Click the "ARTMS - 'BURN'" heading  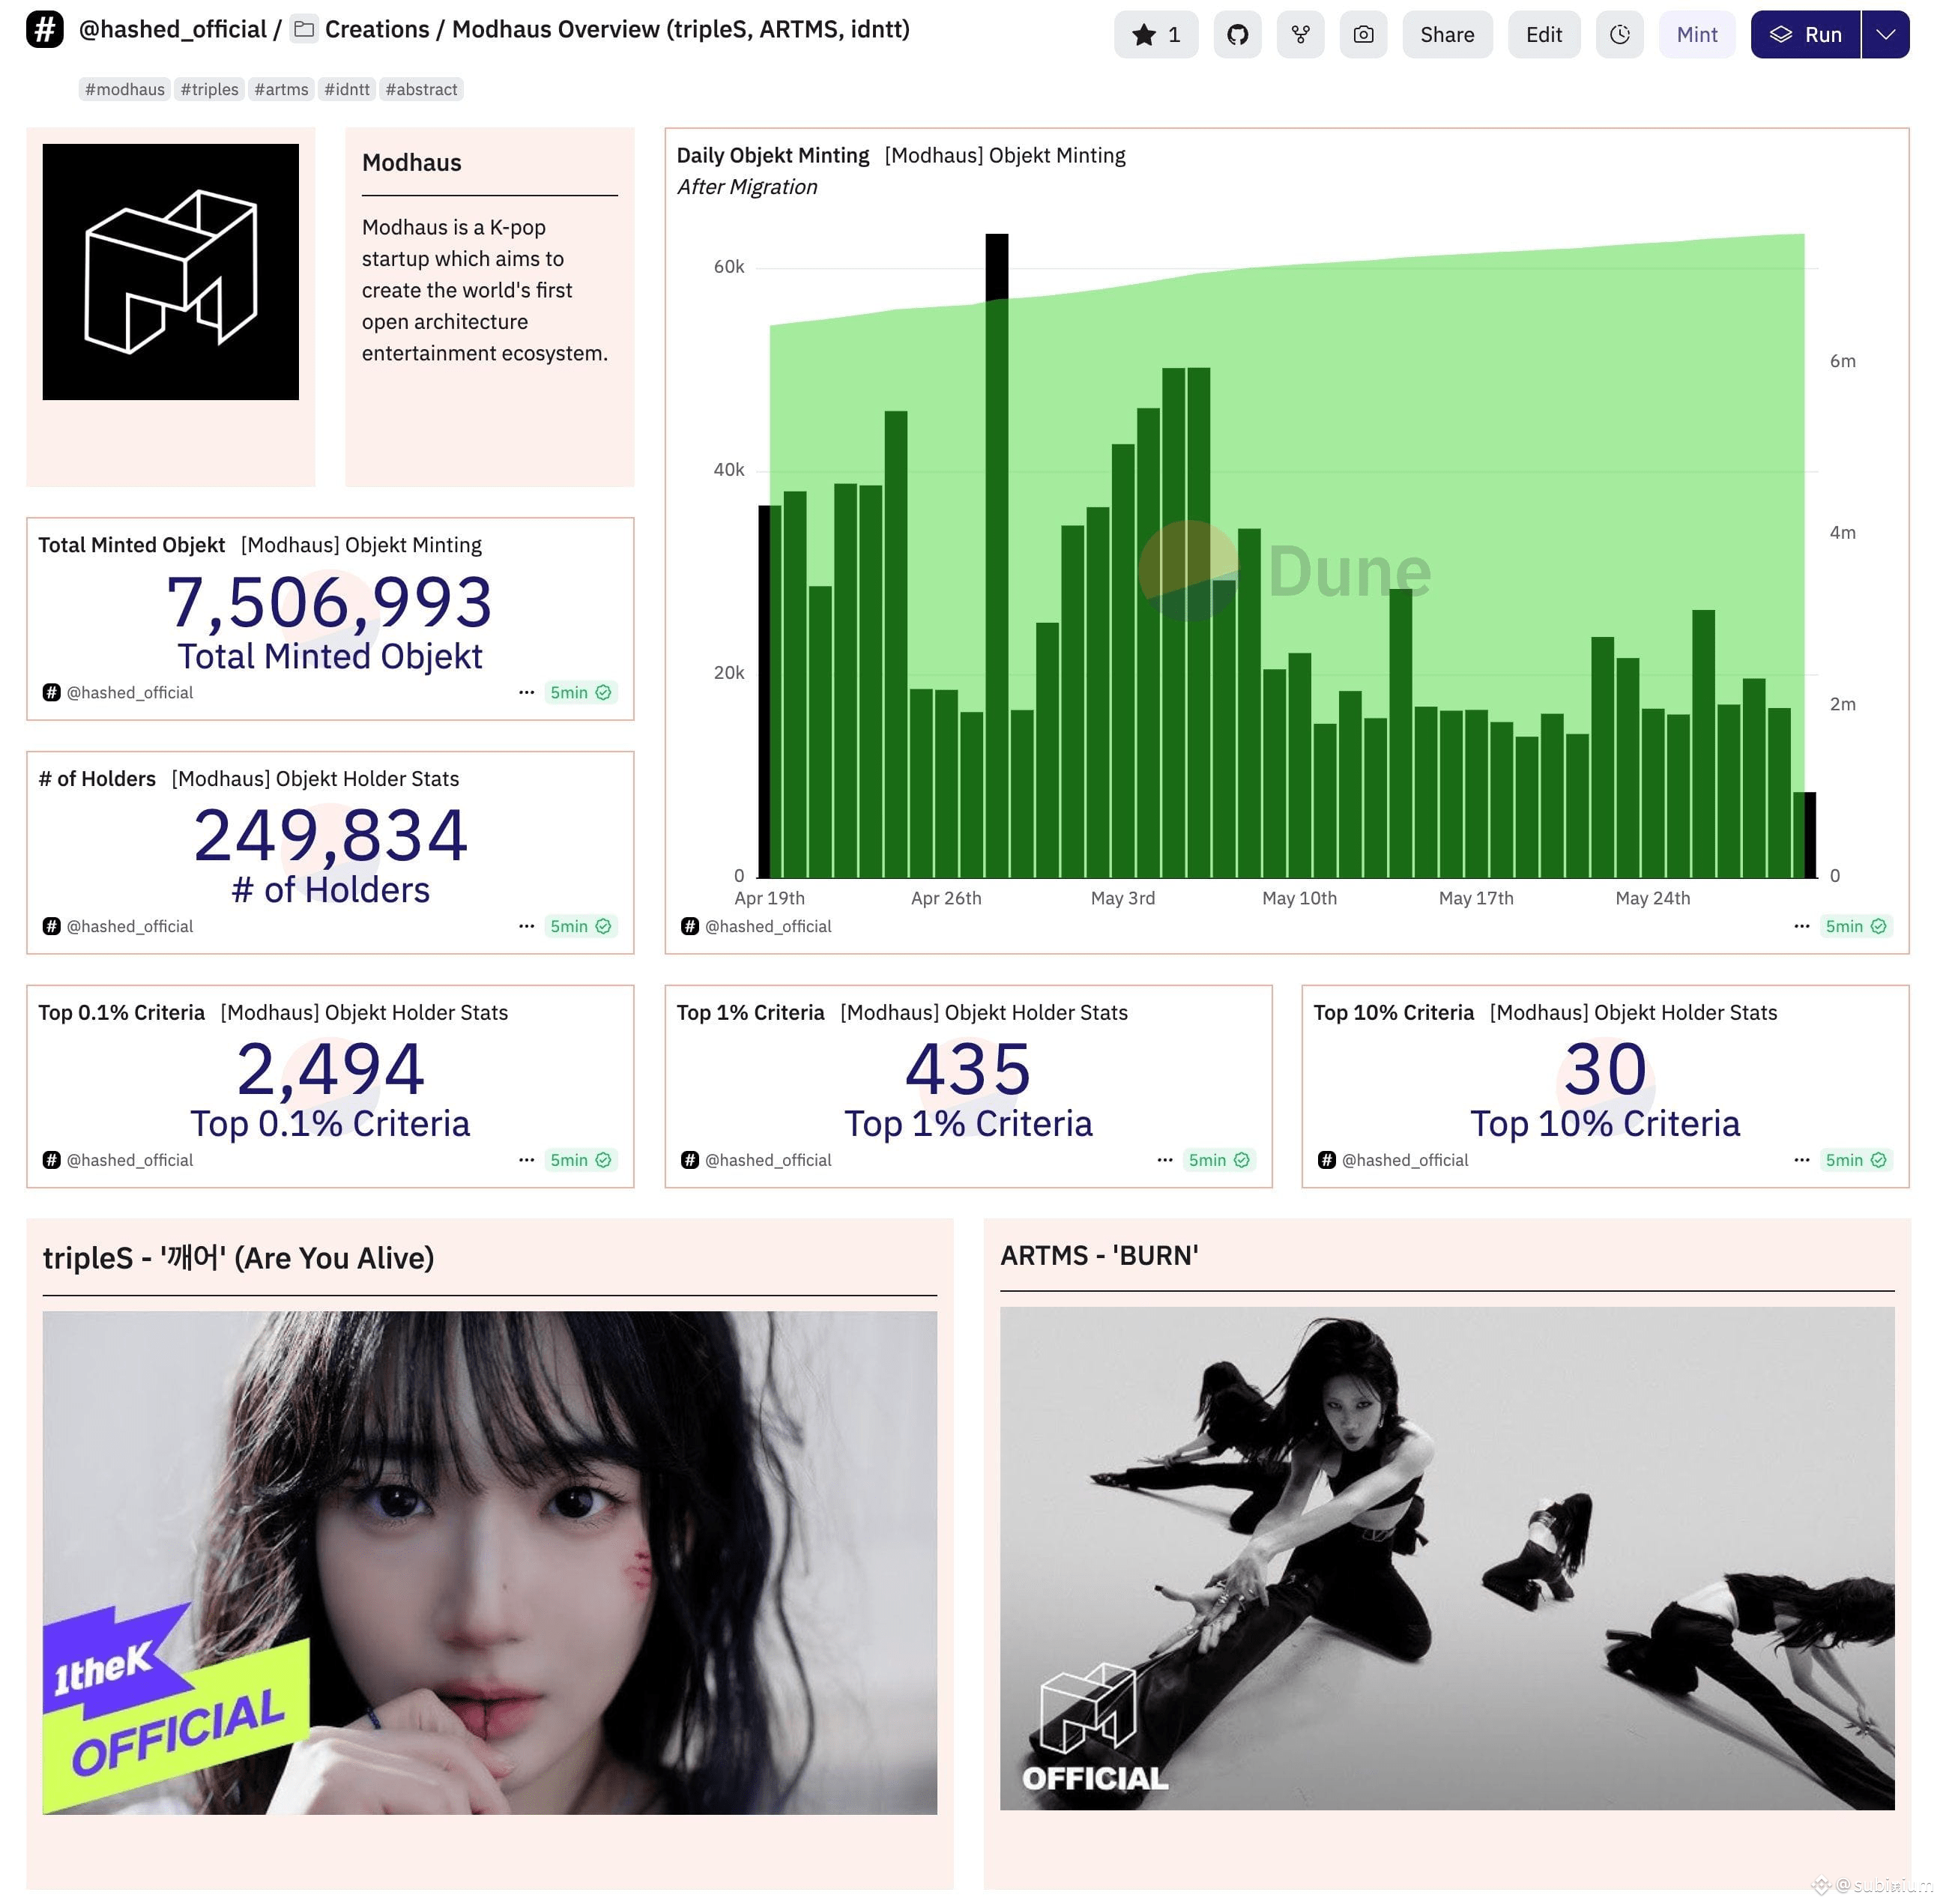pyautogui.click(x=1099, y=1256)
